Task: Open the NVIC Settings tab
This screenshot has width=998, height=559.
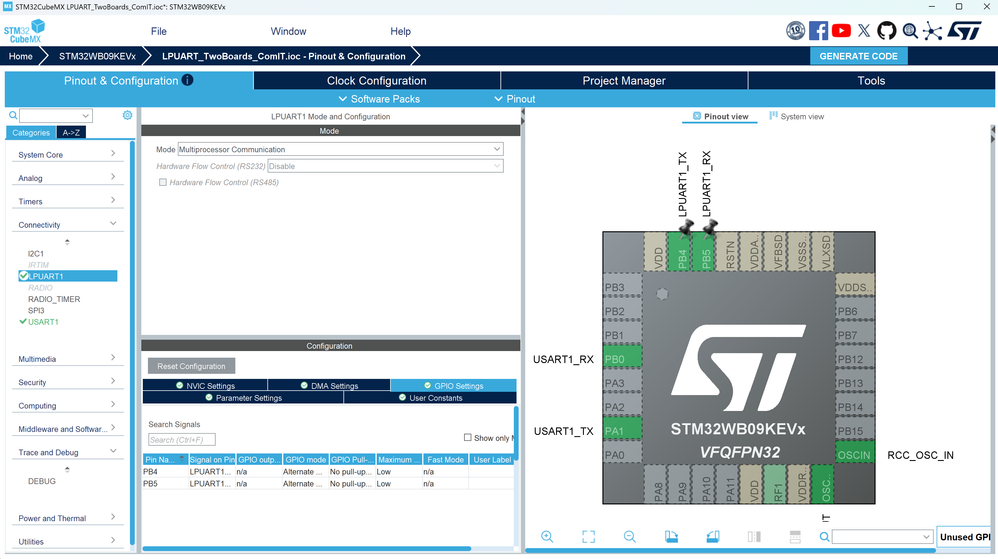Action: [x=205, y=385]
